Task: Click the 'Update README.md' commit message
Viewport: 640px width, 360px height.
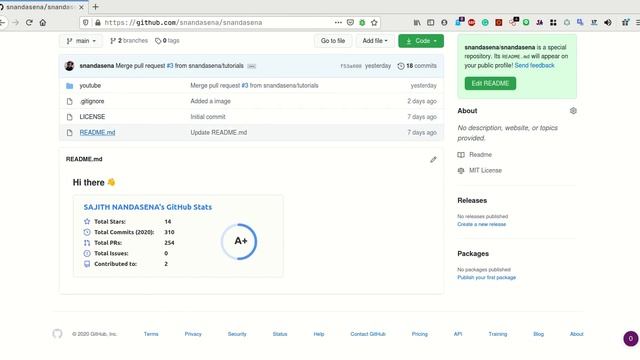Action: [218, 133]
